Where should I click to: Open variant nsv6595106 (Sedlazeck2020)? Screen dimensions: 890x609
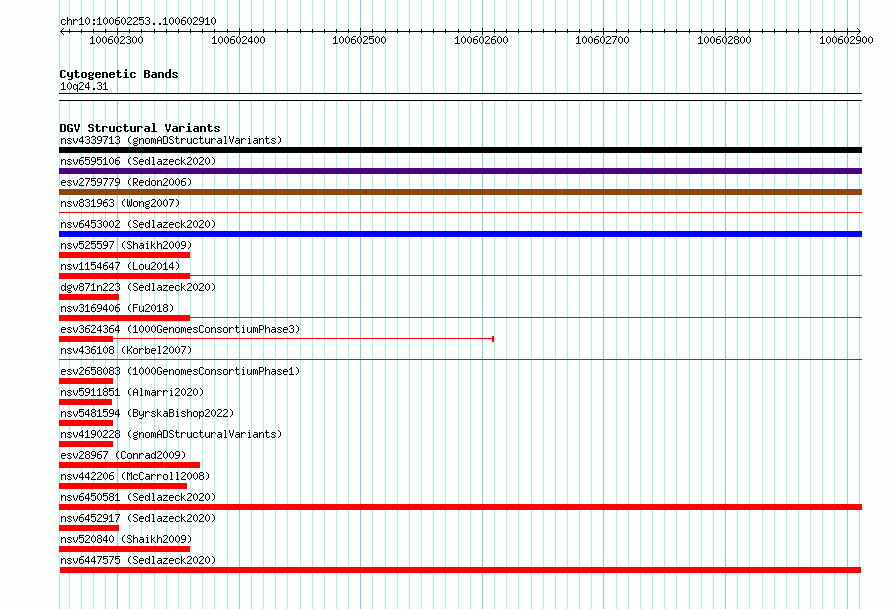[138, 161]
